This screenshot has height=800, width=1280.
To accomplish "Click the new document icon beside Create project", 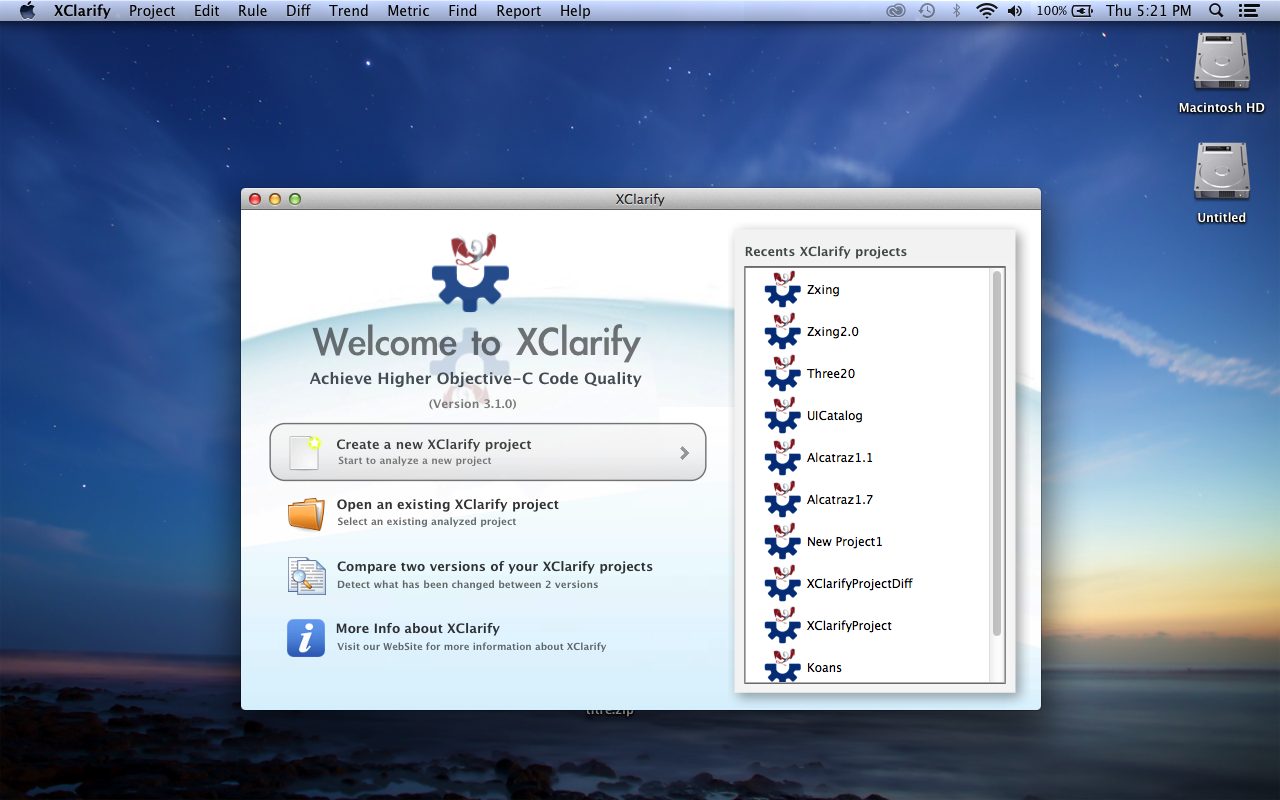I will pos(305,452).
